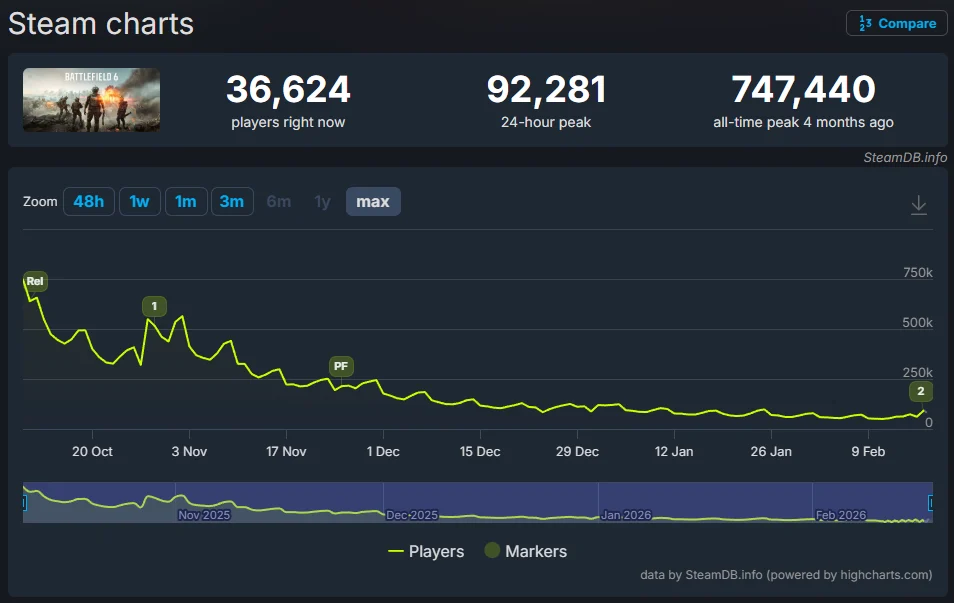Toggle the Markers series in legend
The height and width of the screenshot is (603, 954).
(x=526, y=551)
